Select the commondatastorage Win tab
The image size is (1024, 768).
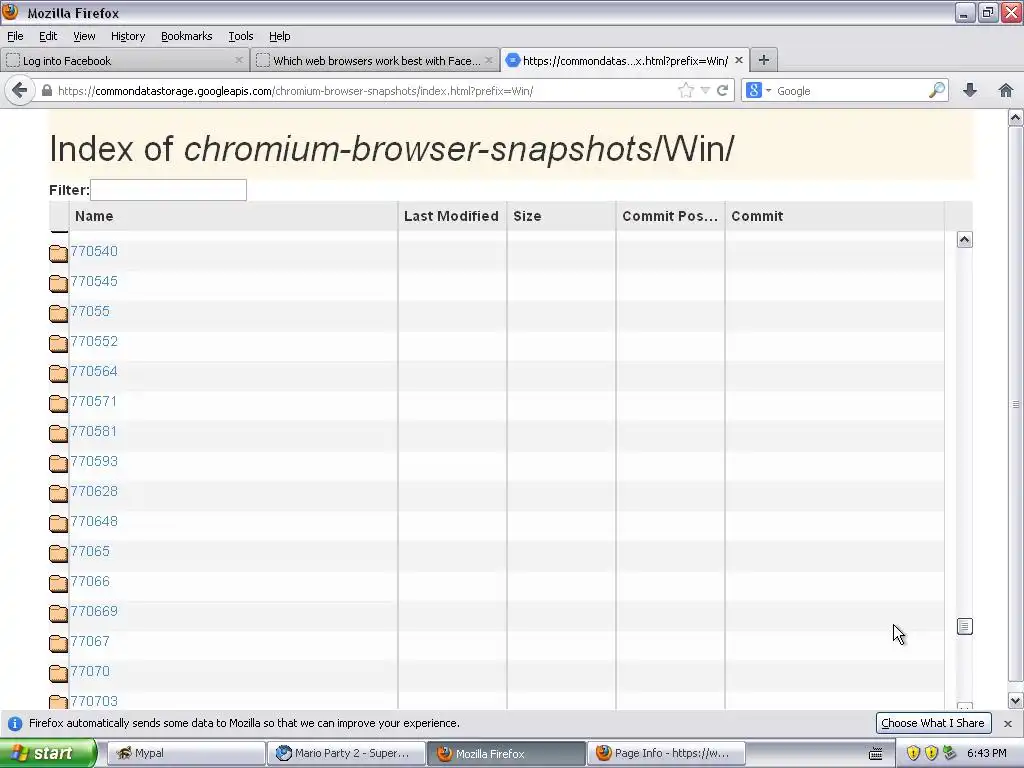[625, 60]
